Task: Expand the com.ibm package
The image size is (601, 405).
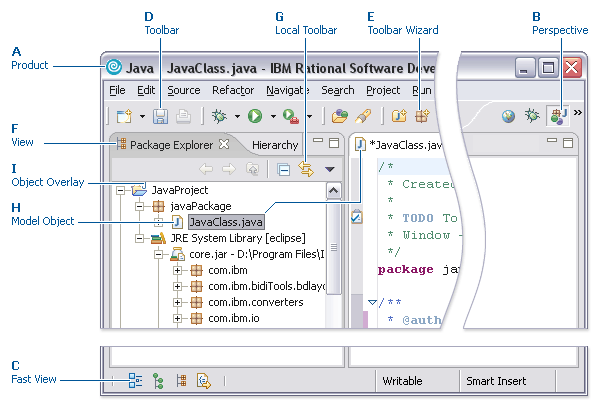Action: point(177,271)
